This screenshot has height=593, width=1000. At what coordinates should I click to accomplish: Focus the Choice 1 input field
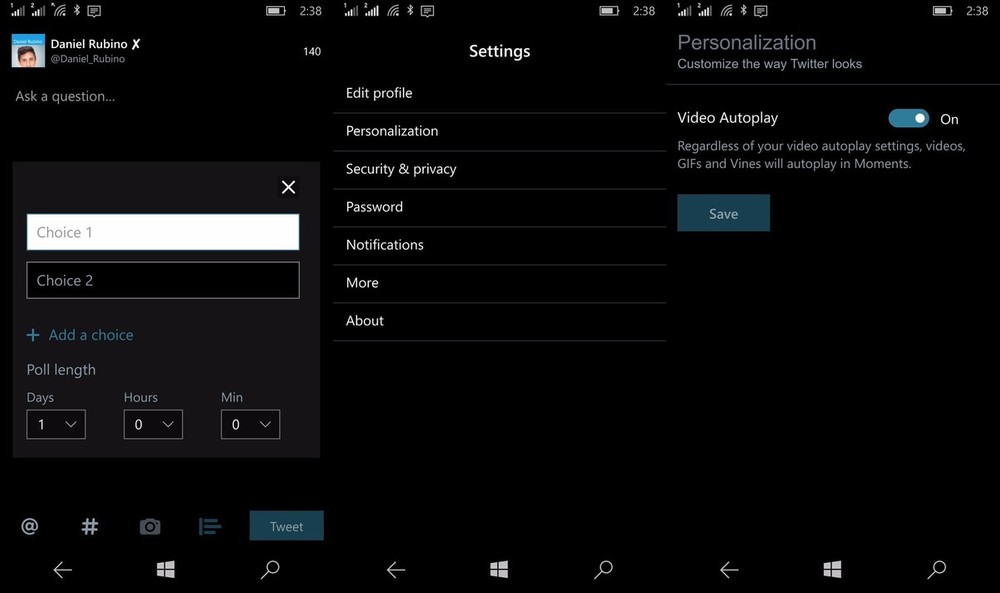163,232
